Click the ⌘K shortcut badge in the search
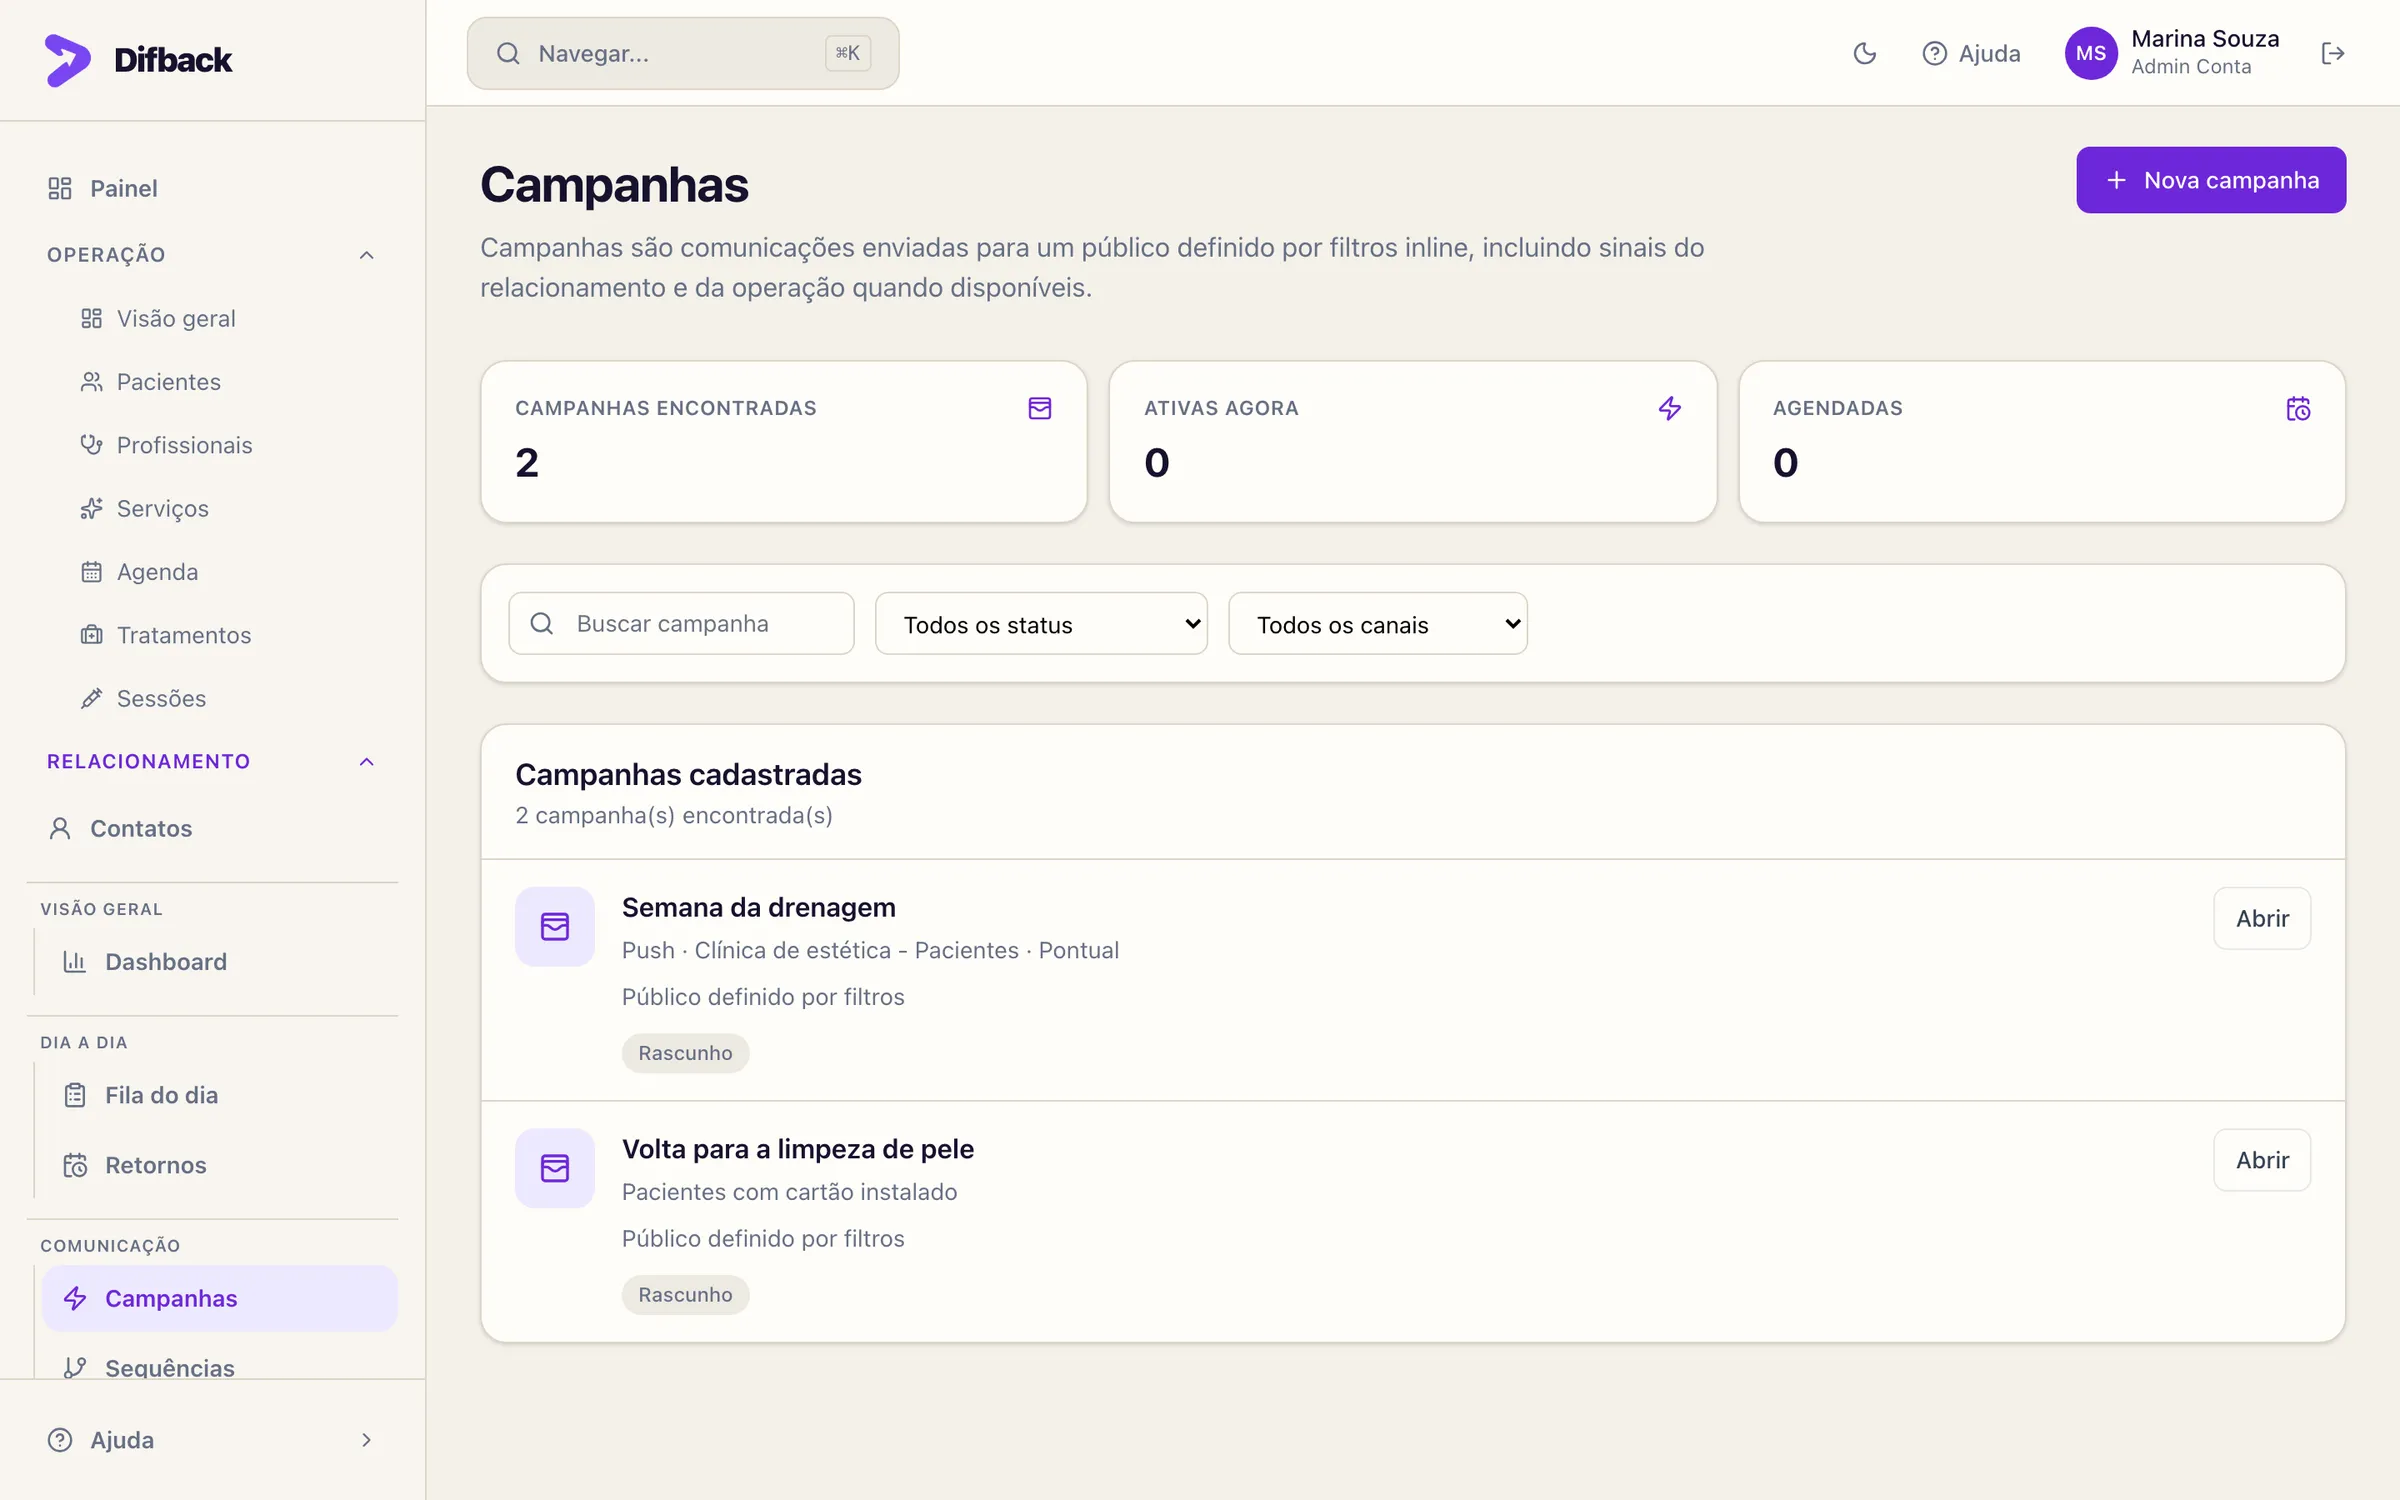 [x=848, y=53]
